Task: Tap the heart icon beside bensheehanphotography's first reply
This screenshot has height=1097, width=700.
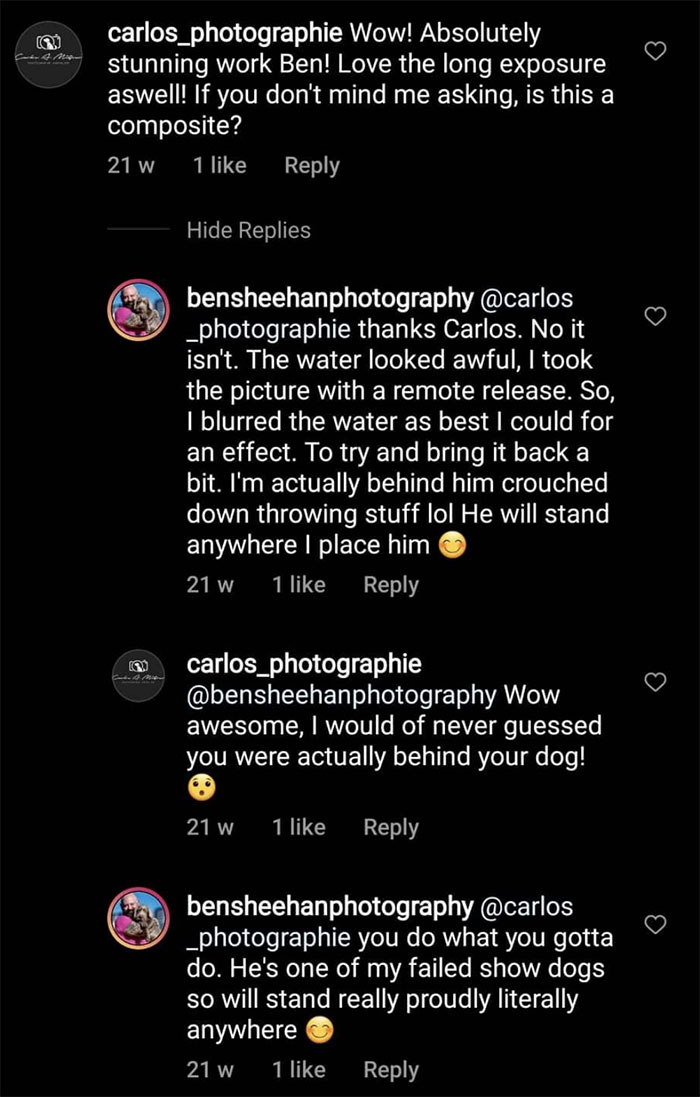Action: (656, 316)
